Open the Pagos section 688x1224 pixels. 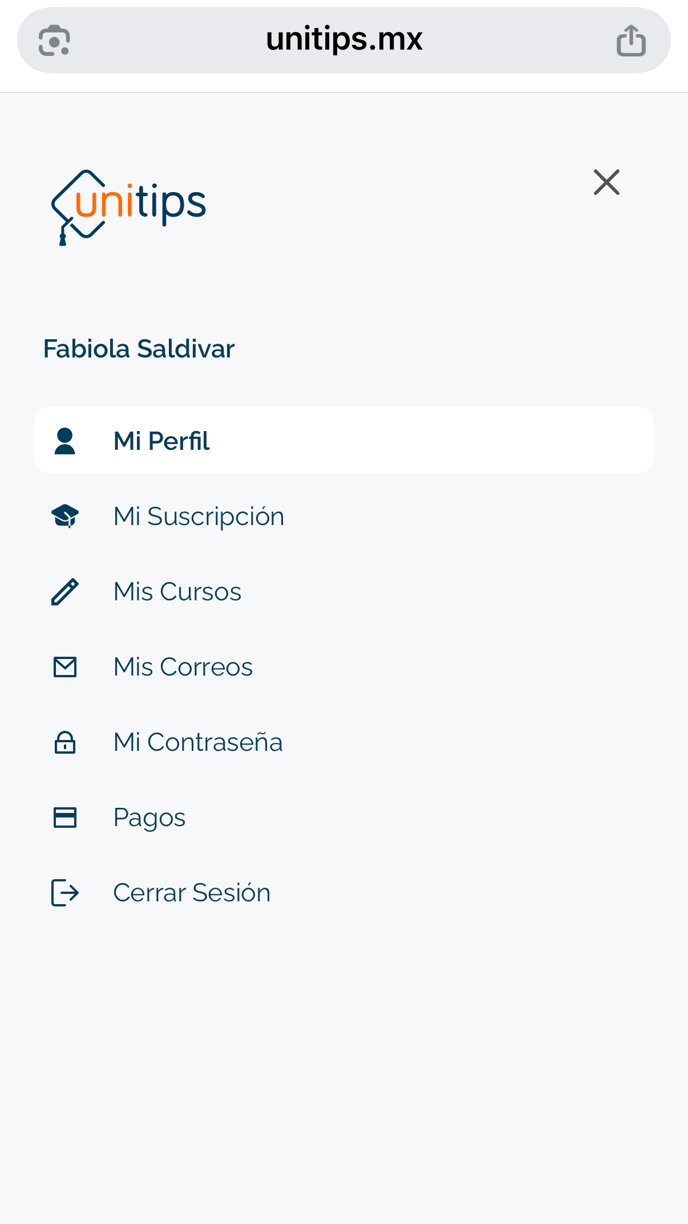[x=149, y=818]
